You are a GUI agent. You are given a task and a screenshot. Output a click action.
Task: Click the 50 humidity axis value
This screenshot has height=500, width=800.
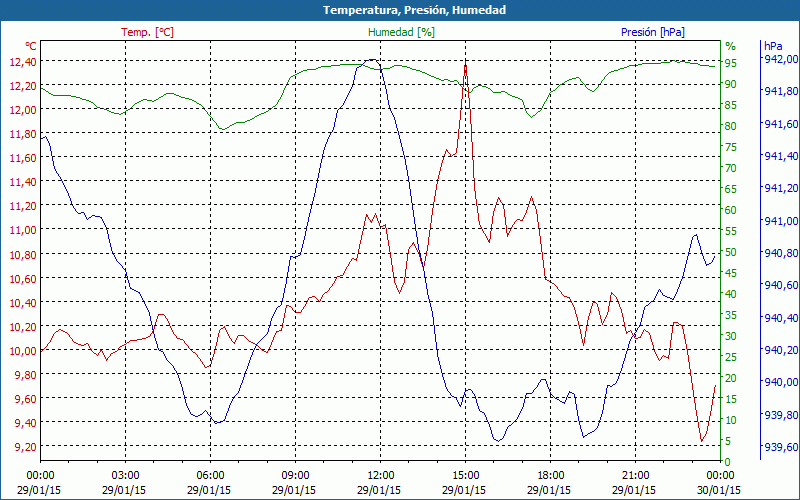731,252
